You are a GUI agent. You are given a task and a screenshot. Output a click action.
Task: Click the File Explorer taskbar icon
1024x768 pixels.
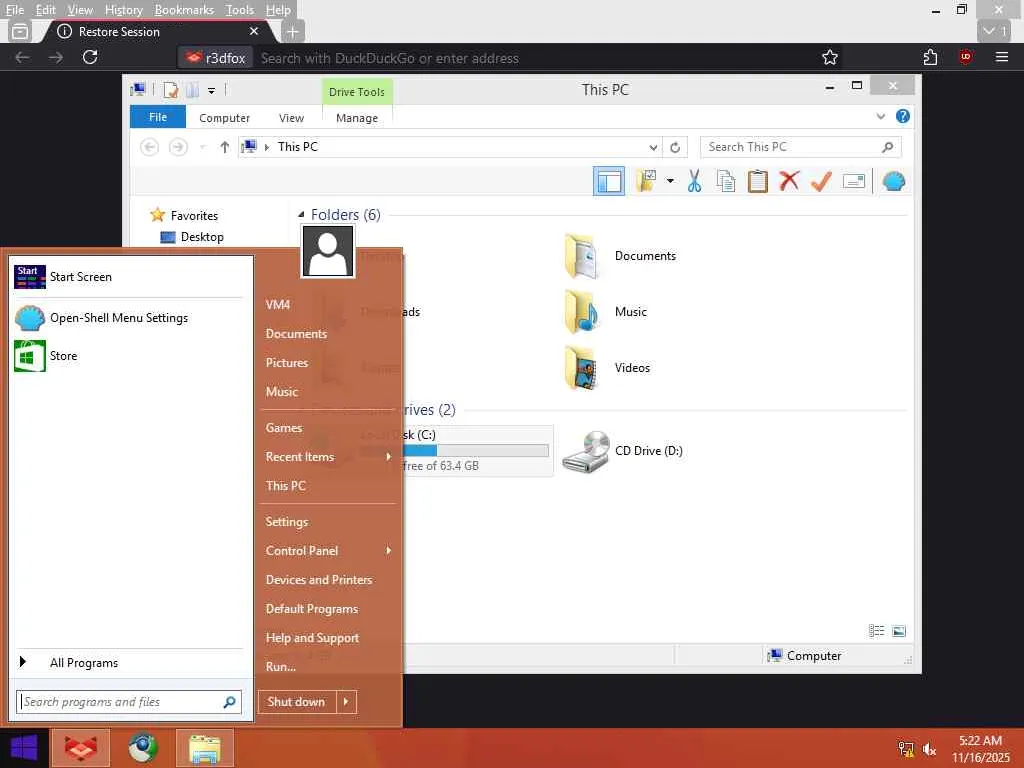tap(204, 748)
